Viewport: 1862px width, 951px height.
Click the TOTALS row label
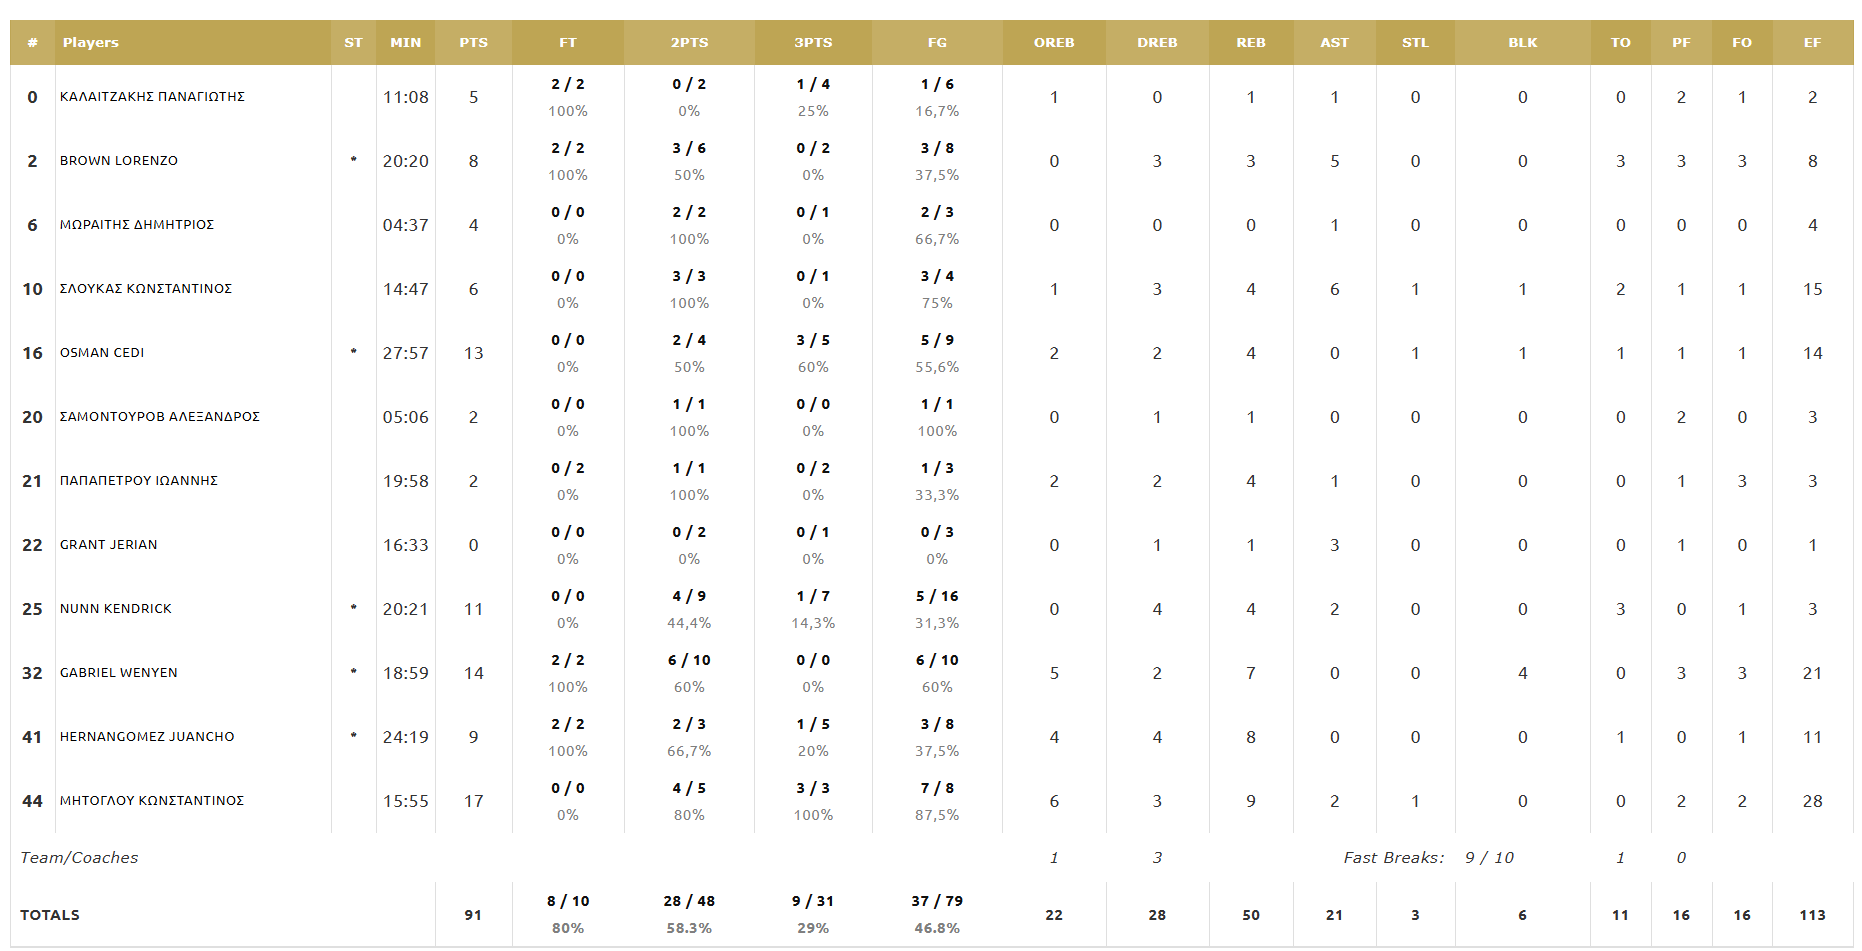click(50, 915)
